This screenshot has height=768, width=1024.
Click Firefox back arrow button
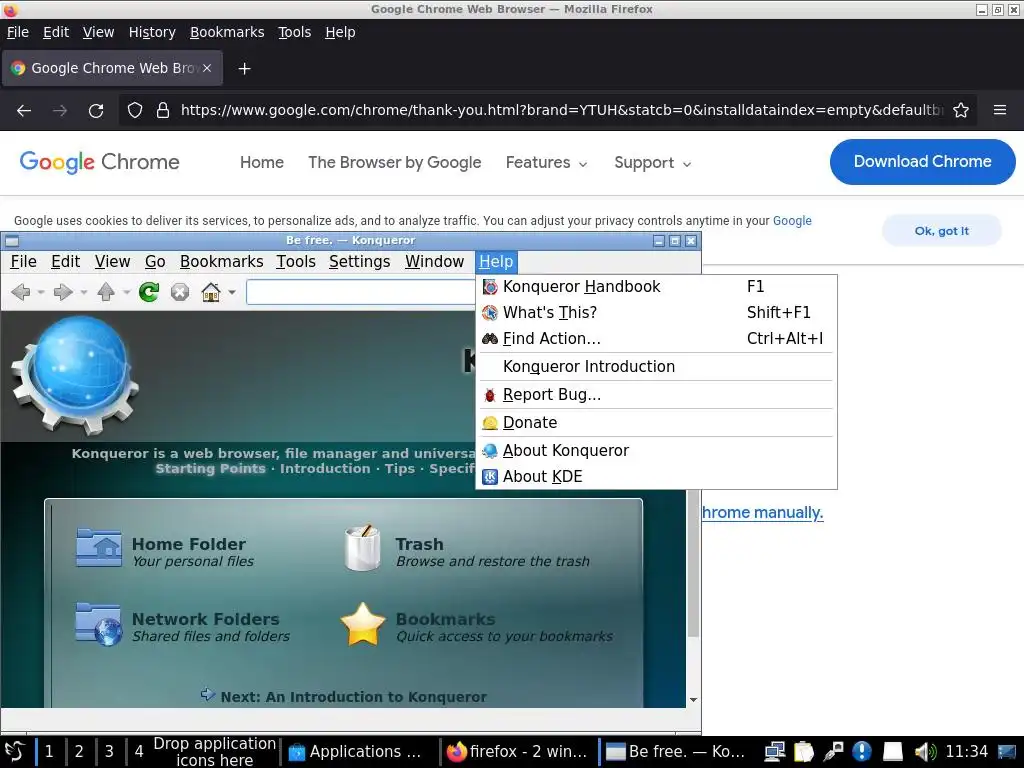pos(24,110)
